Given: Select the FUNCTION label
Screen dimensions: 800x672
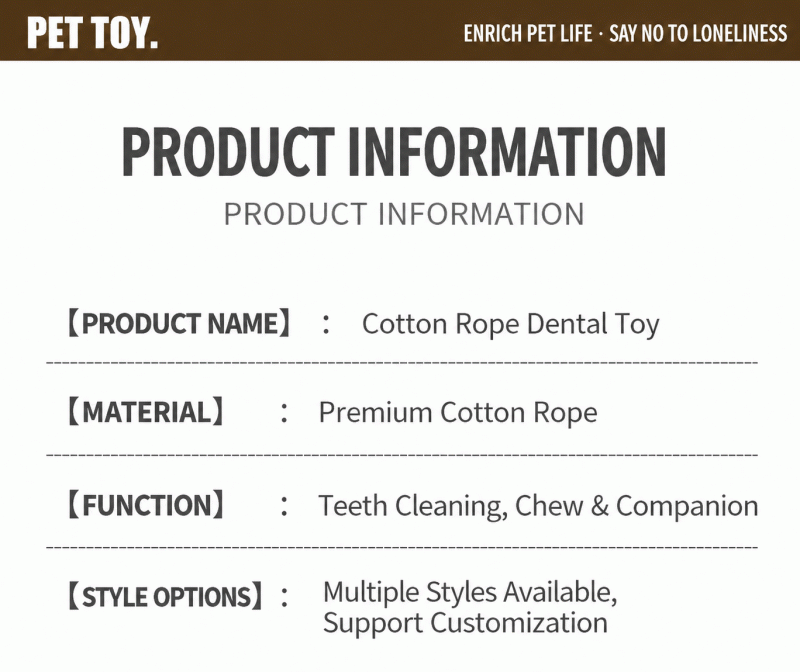Looking at the screenshot, I should click(x=146, y=505).
